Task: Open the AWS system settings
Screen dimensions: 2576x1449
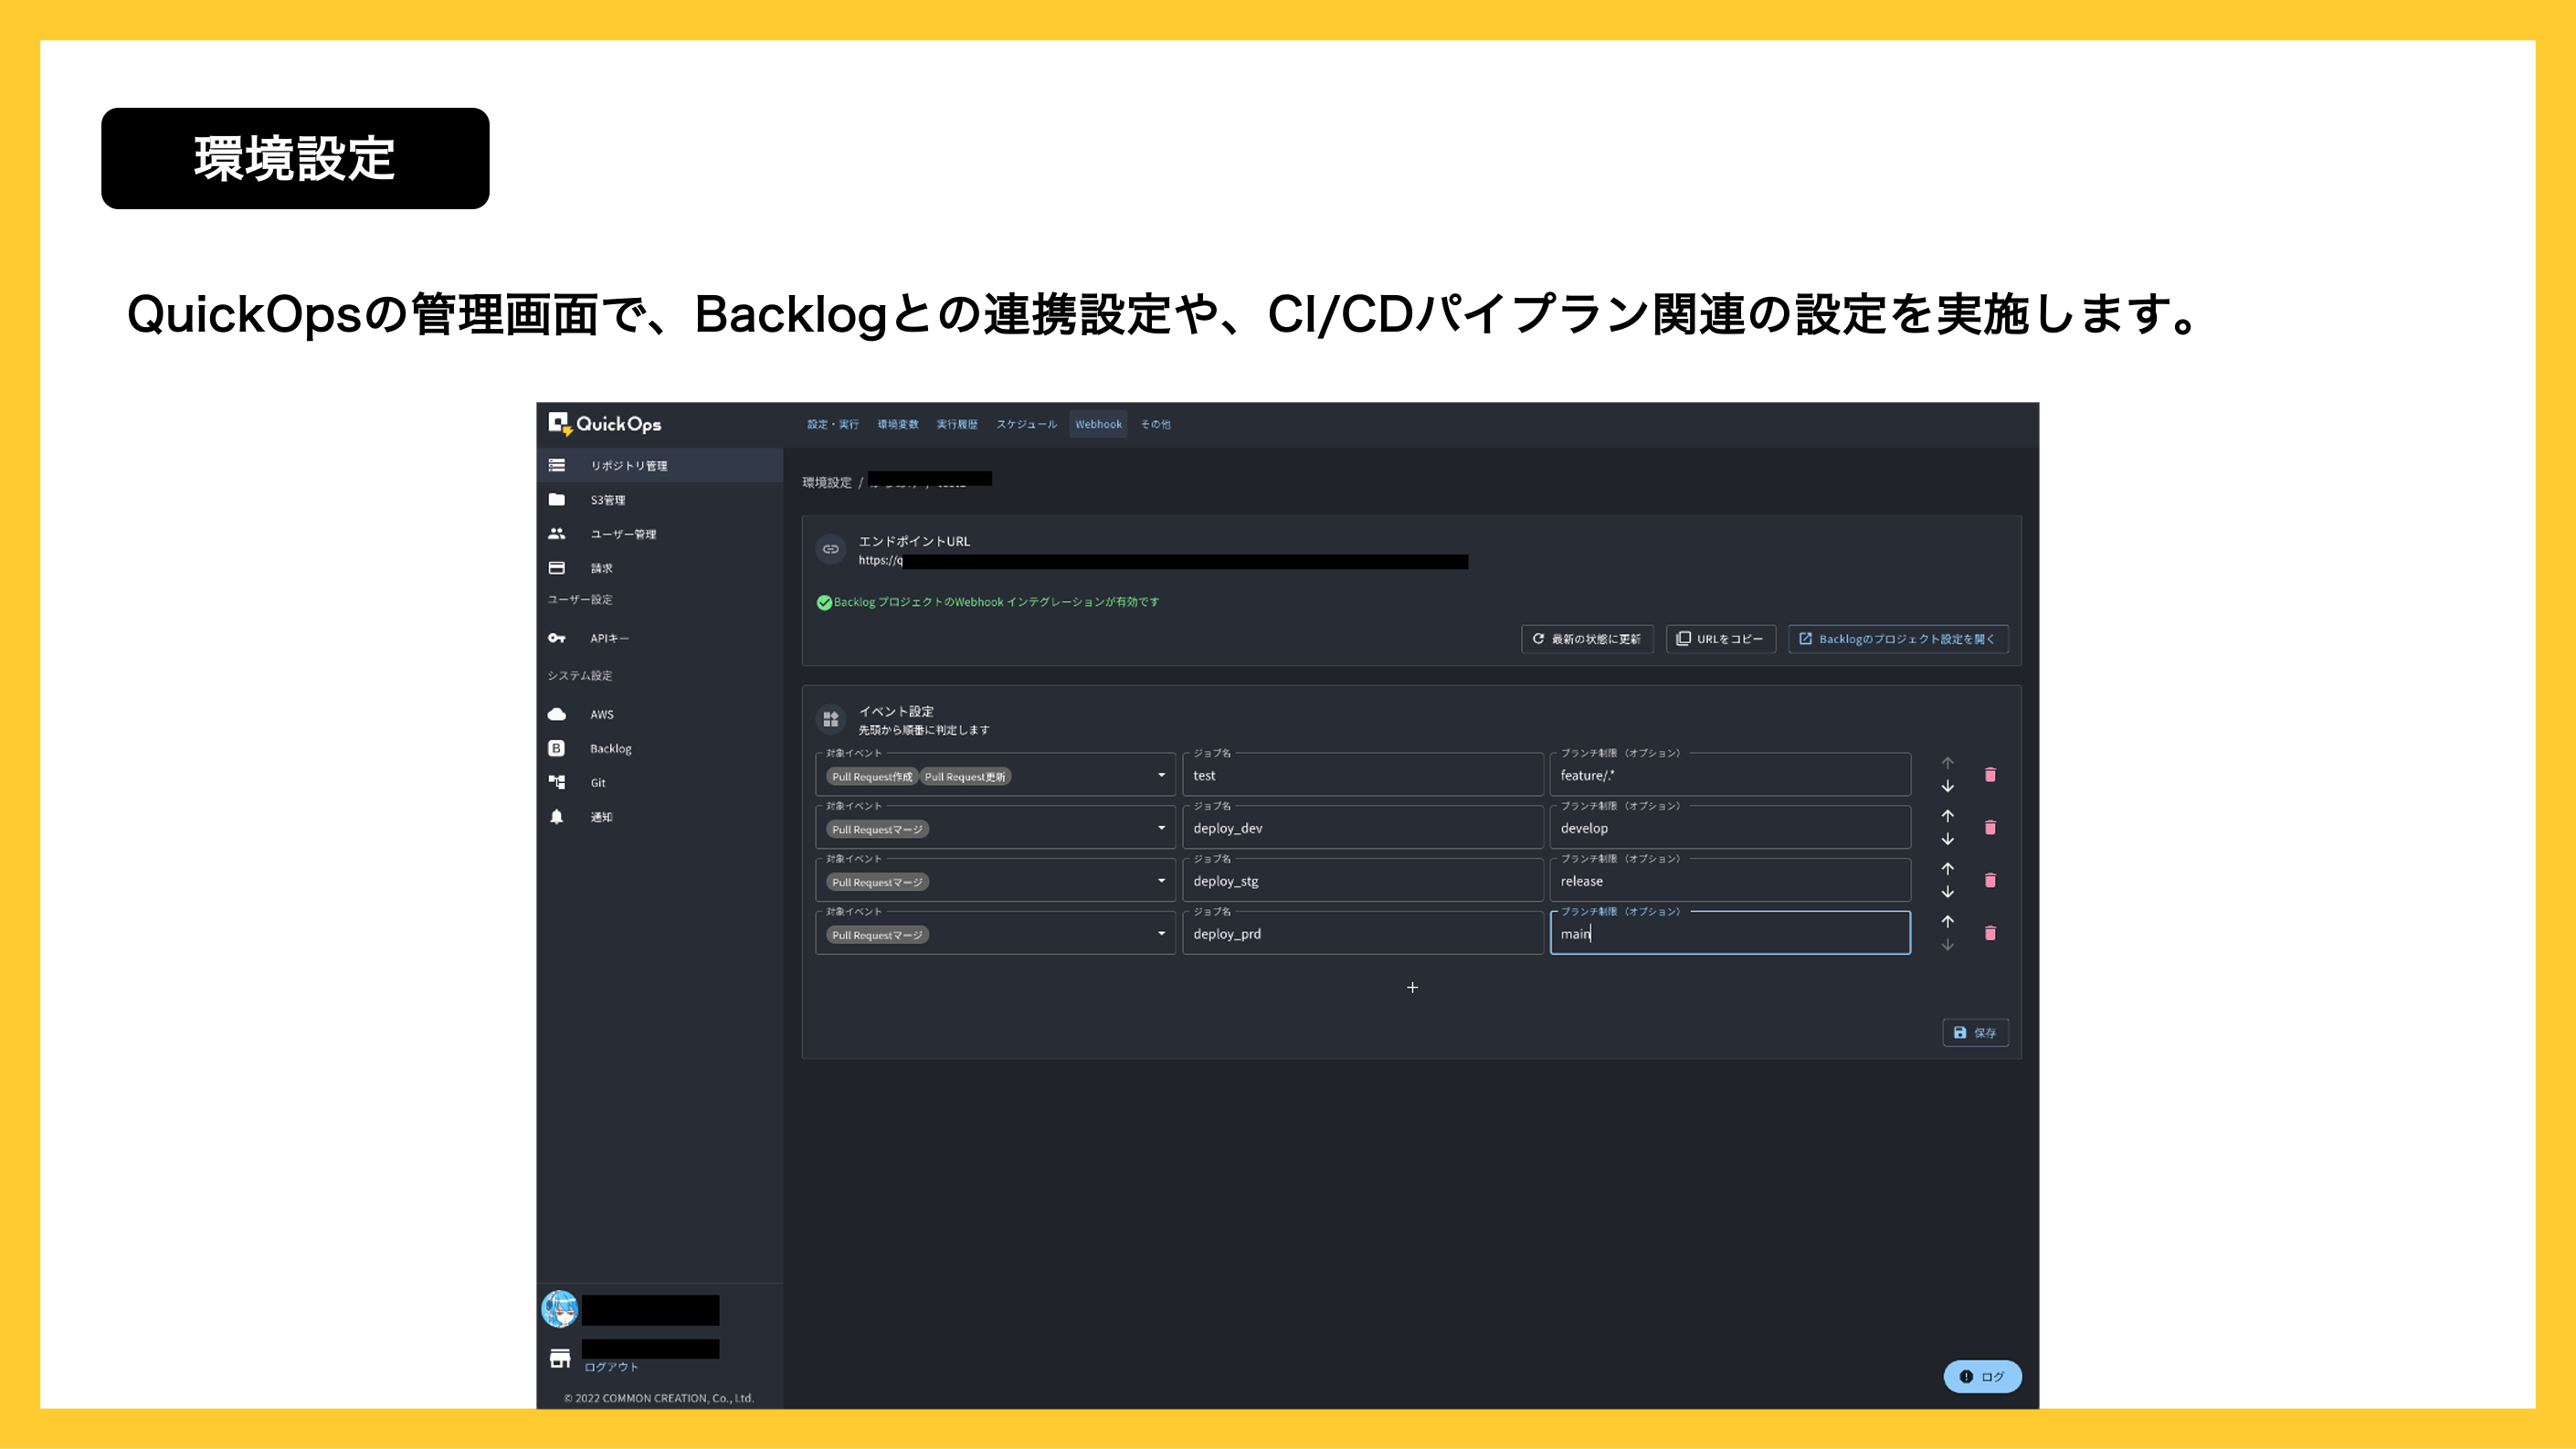Action: pyautogui.click(x=601, y=714)
